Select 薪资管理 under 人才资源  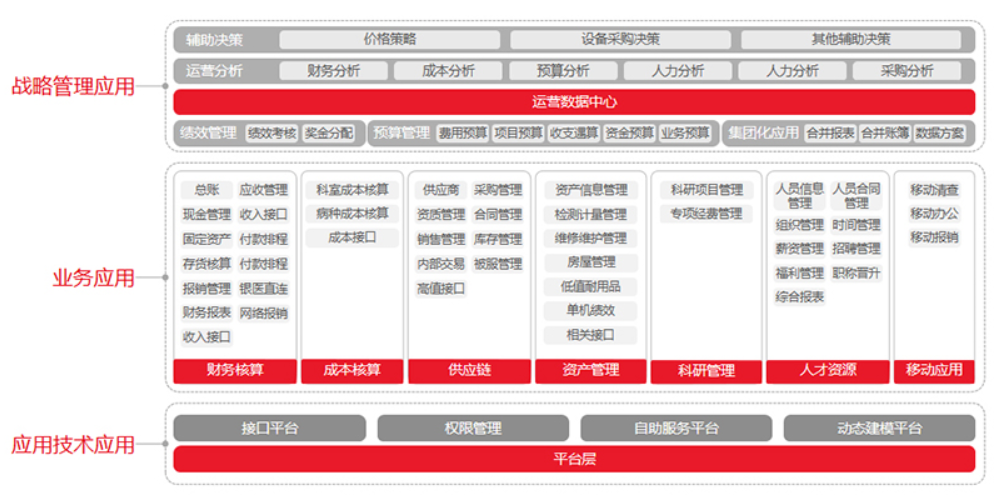click(799, 249)
